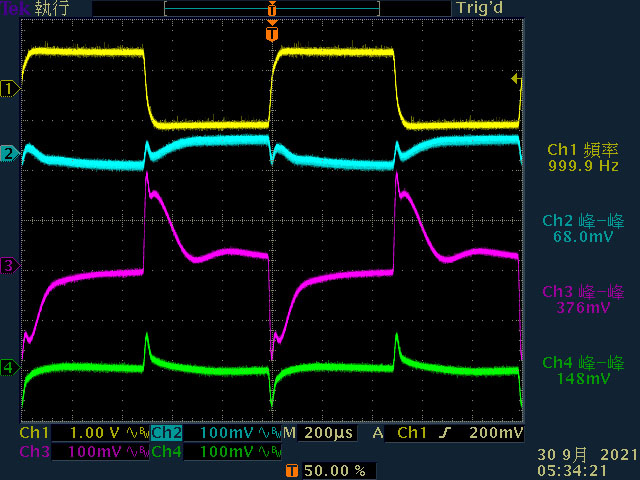Click the Channel 3 ground marker
The width and height of the screenshot is (640, 480).
point(10,266)
